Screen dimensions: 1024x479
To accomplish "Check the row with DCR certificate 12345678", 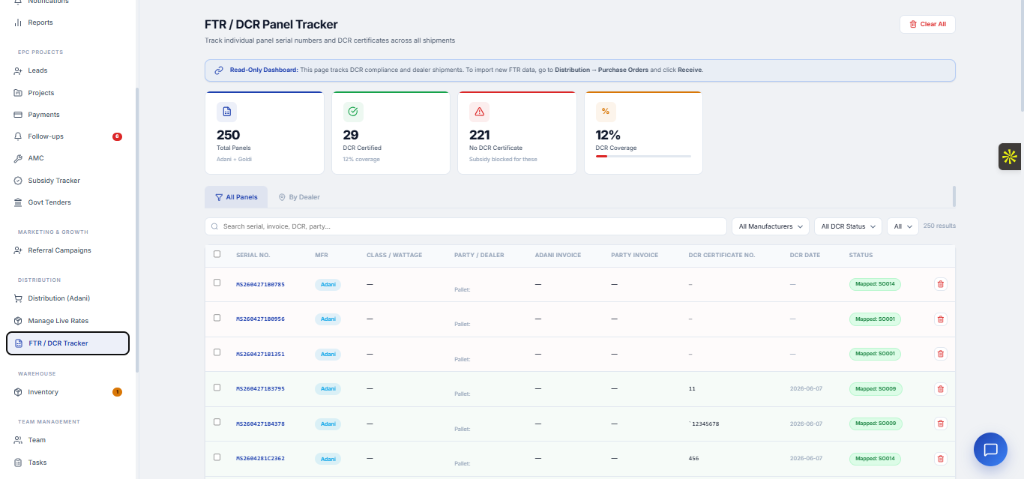I will pyautogui.click(x=217, y=422).
